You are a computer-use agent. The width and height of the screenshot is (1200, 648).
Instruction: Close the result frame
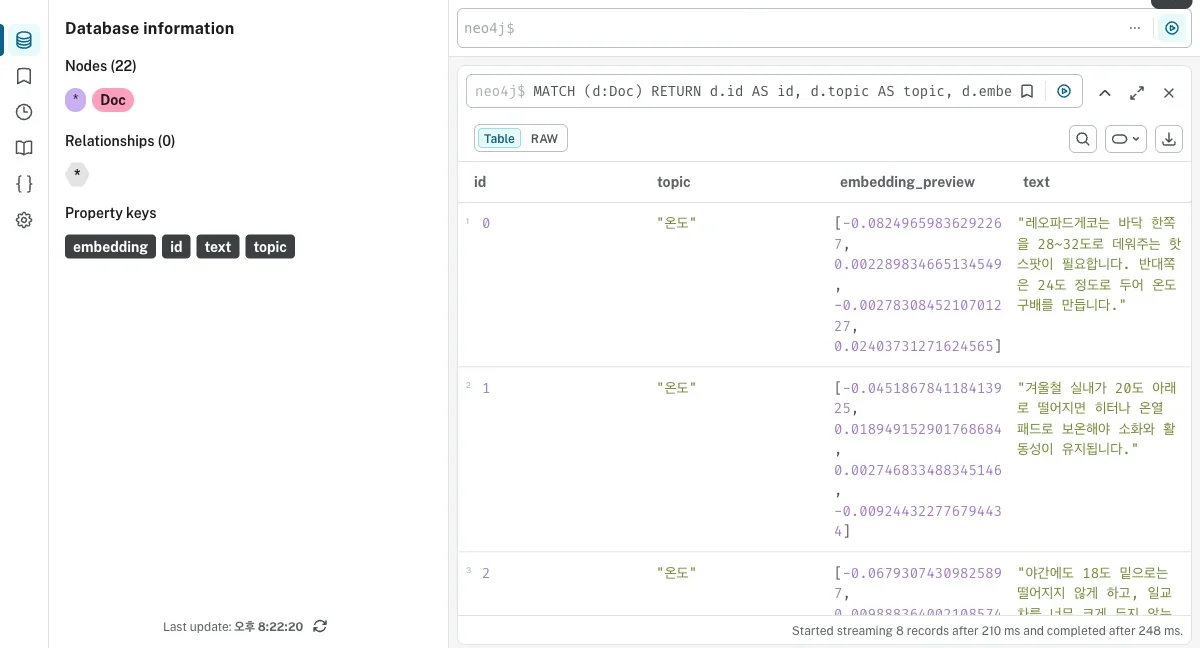coord(1169,92)
